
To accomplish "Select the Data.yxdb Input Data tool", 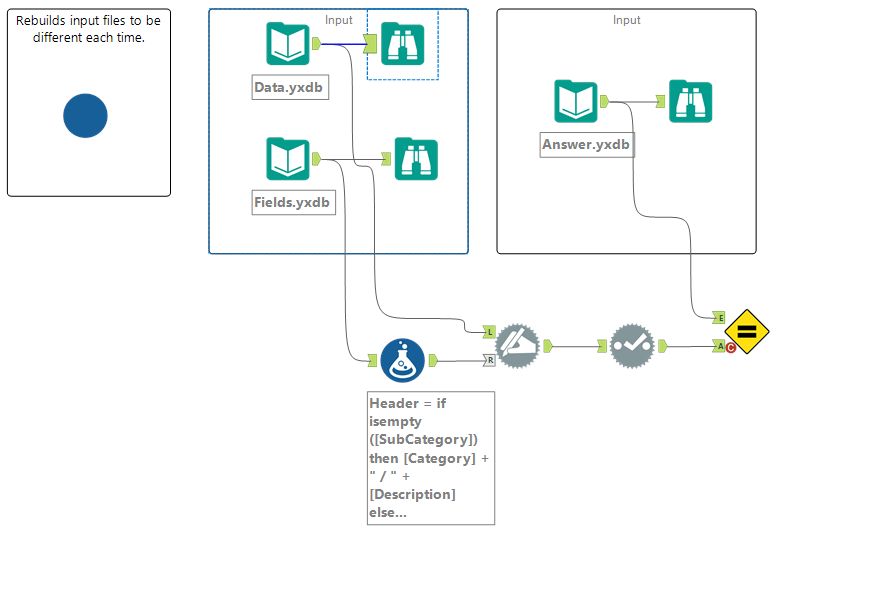I will (288, 44).
